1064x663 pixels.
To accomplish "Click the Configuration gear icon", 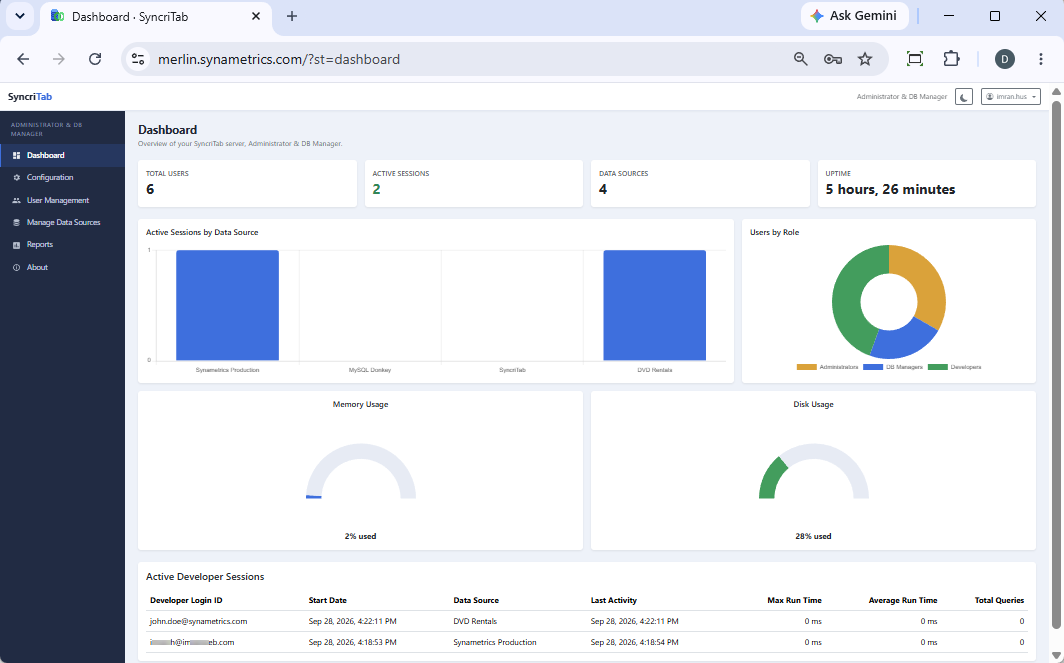I will coord(17,177).
